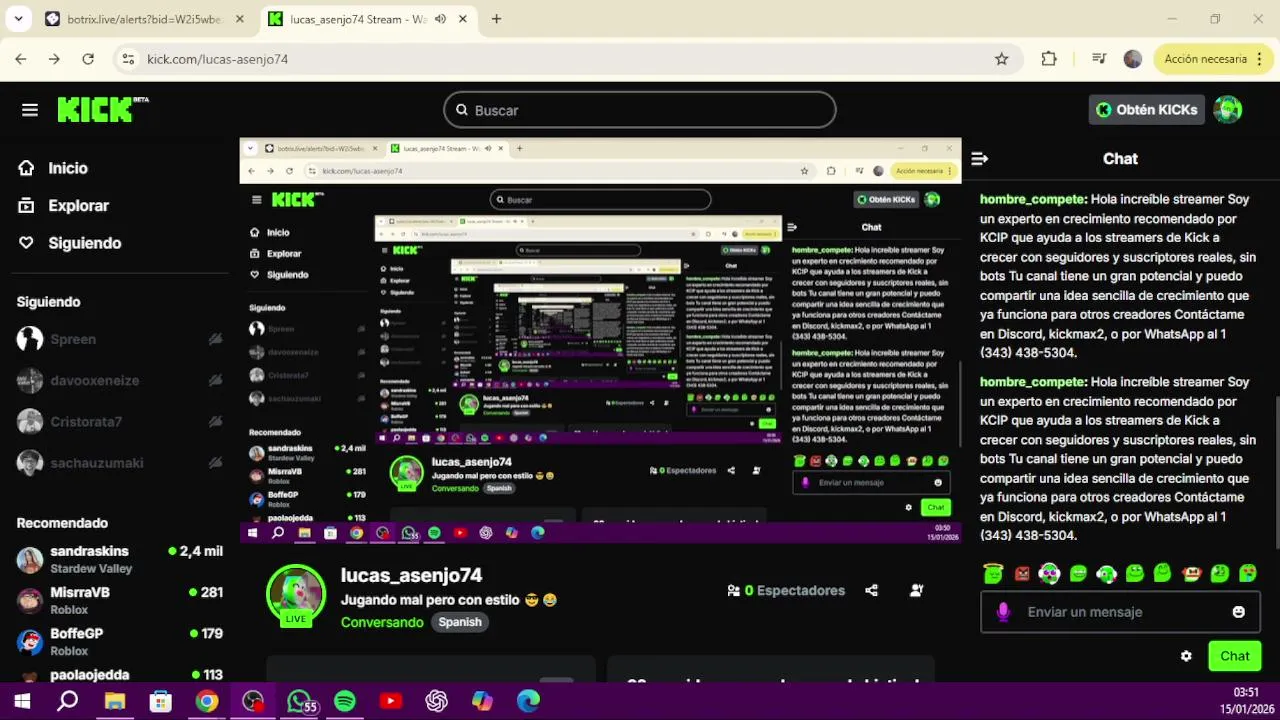
Task: View site information icon
Action: pyautogui.click(x=128, y=59)
